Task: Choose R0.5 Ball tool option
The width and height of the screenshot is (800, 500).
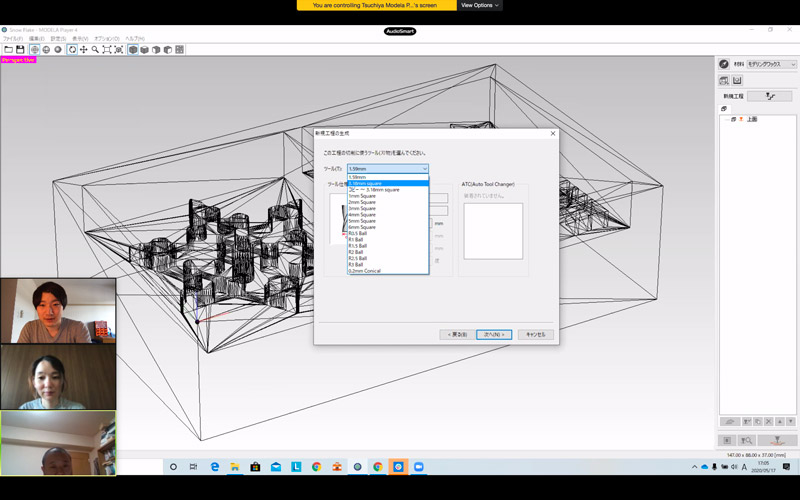Action: (388, 233)
